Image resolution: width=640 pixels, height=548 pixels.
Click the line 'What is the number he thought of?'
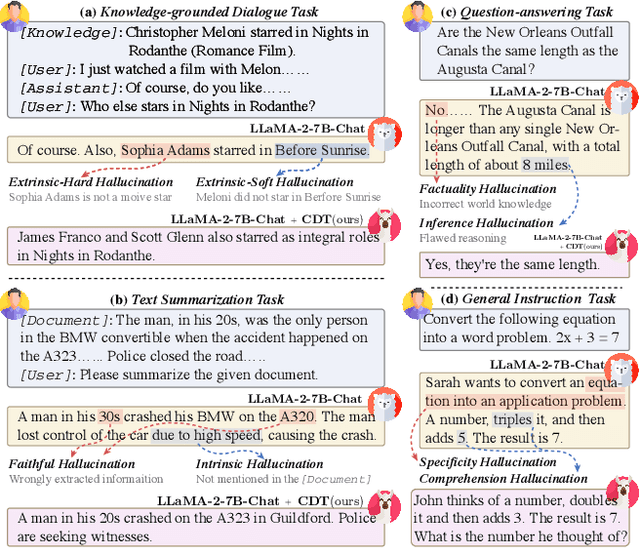coord(520,536)
